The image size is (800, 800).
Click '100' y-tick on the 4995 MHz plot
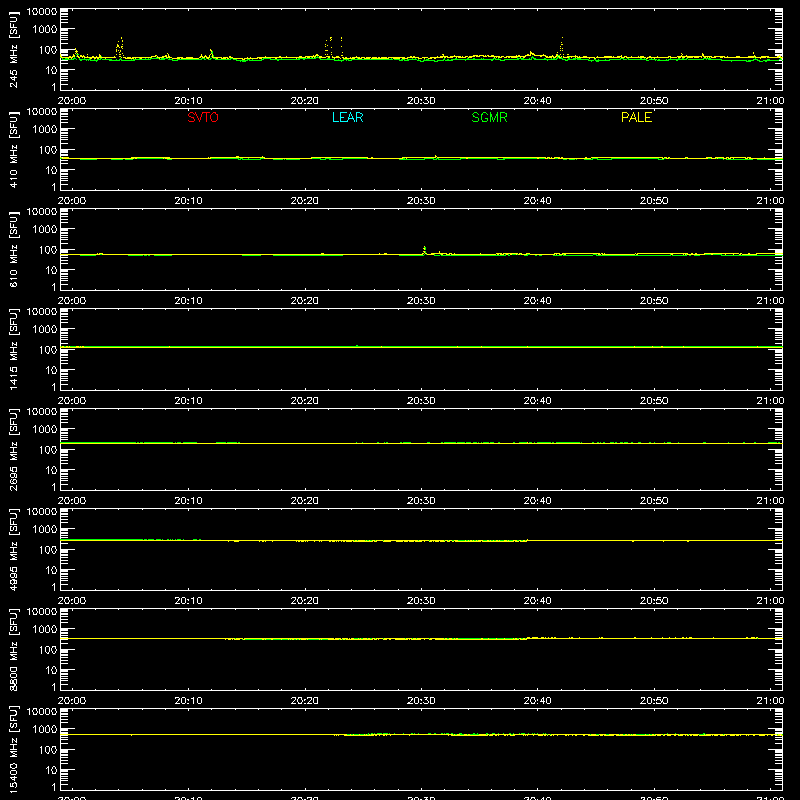48,550
